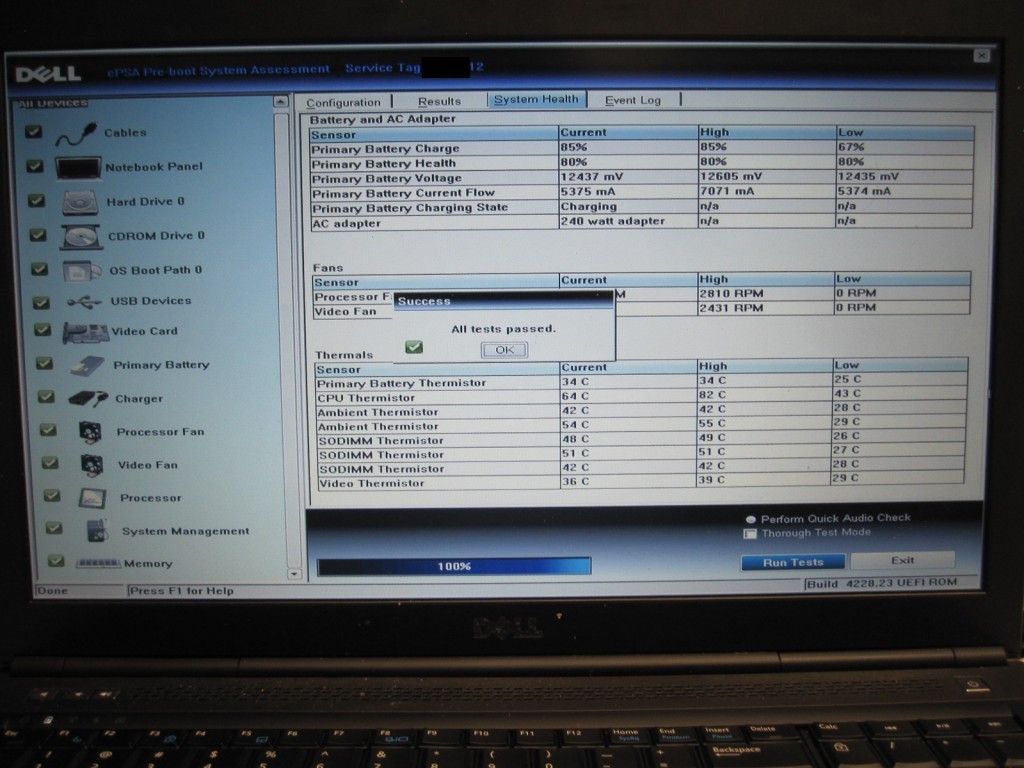The image size is (1024, 768).
Task: Click the USB Devices icon
Action: tap(84, 302)
